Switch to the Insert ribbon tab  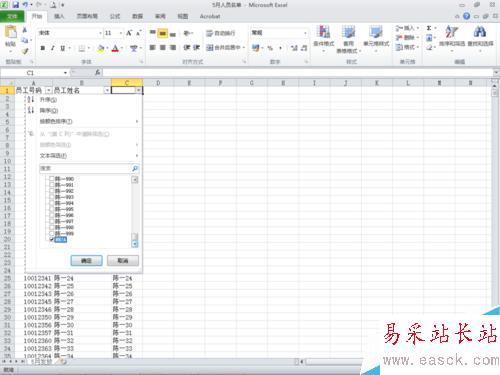(59, 16)
